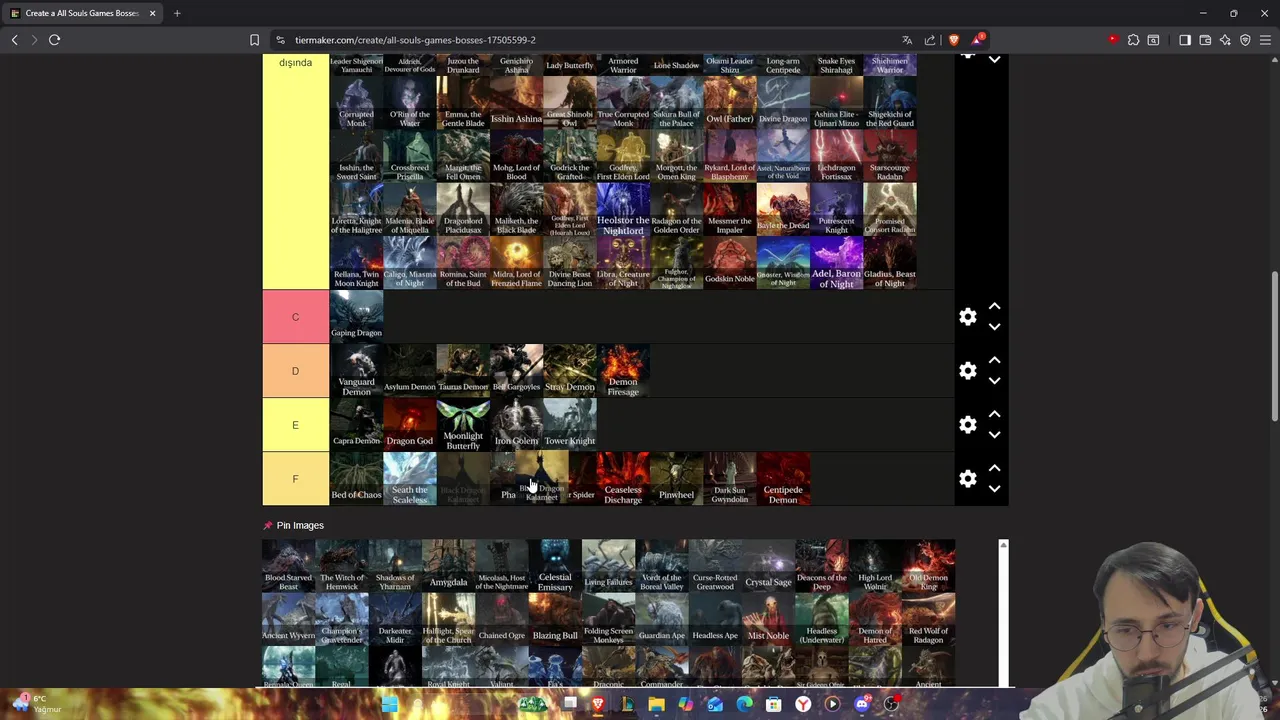Select the Gaping Dragon boss image
Image resolution: width=1280 pixels, height=720 pixels.
(356, 317)
